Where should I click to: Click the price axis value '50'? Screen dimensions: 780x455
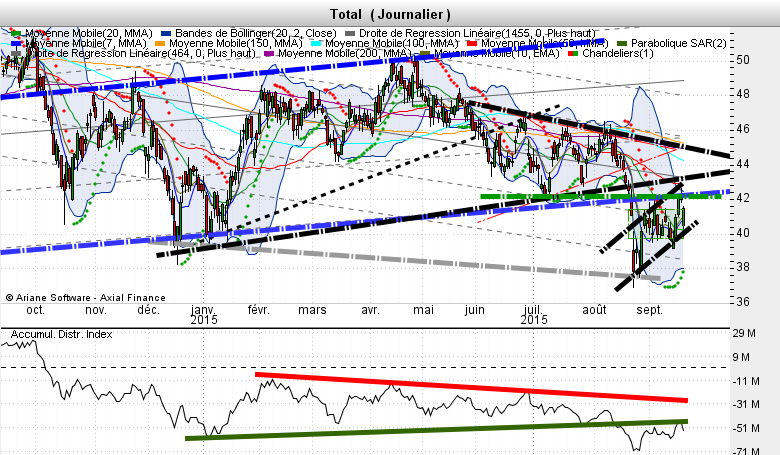click(743, 60)
